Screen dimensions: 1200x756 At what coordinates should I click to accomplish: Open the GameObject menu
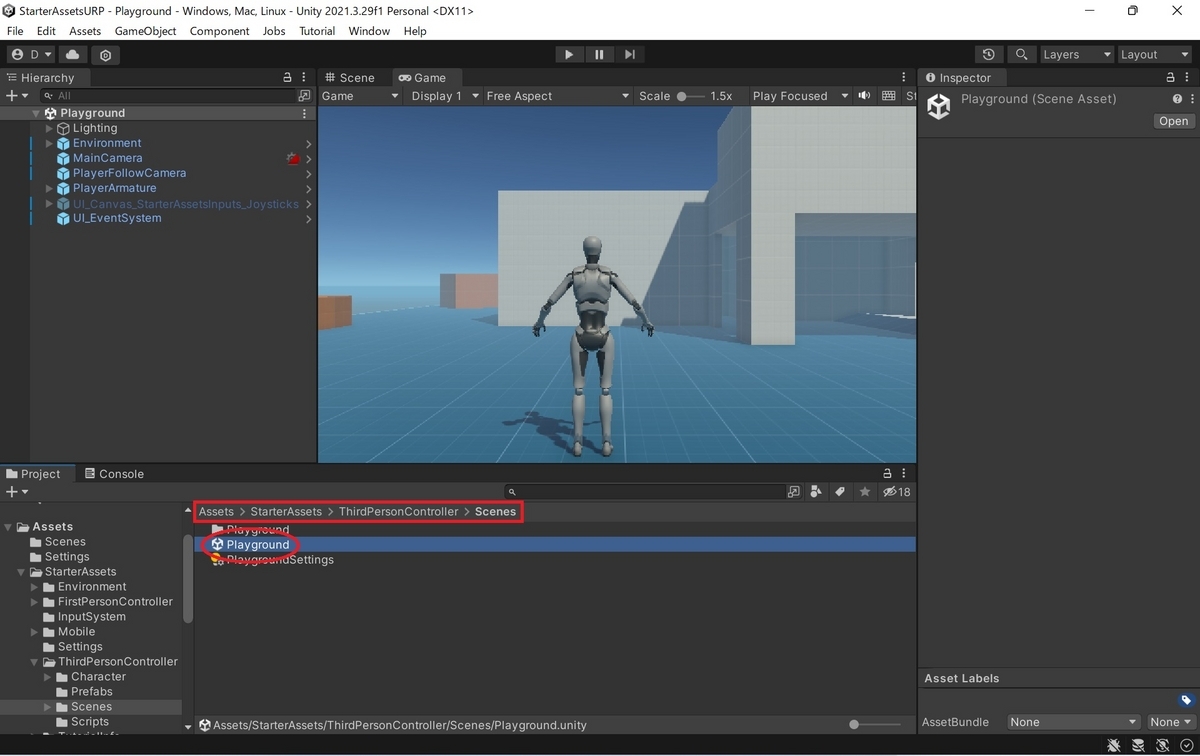[x=146, y=31]
